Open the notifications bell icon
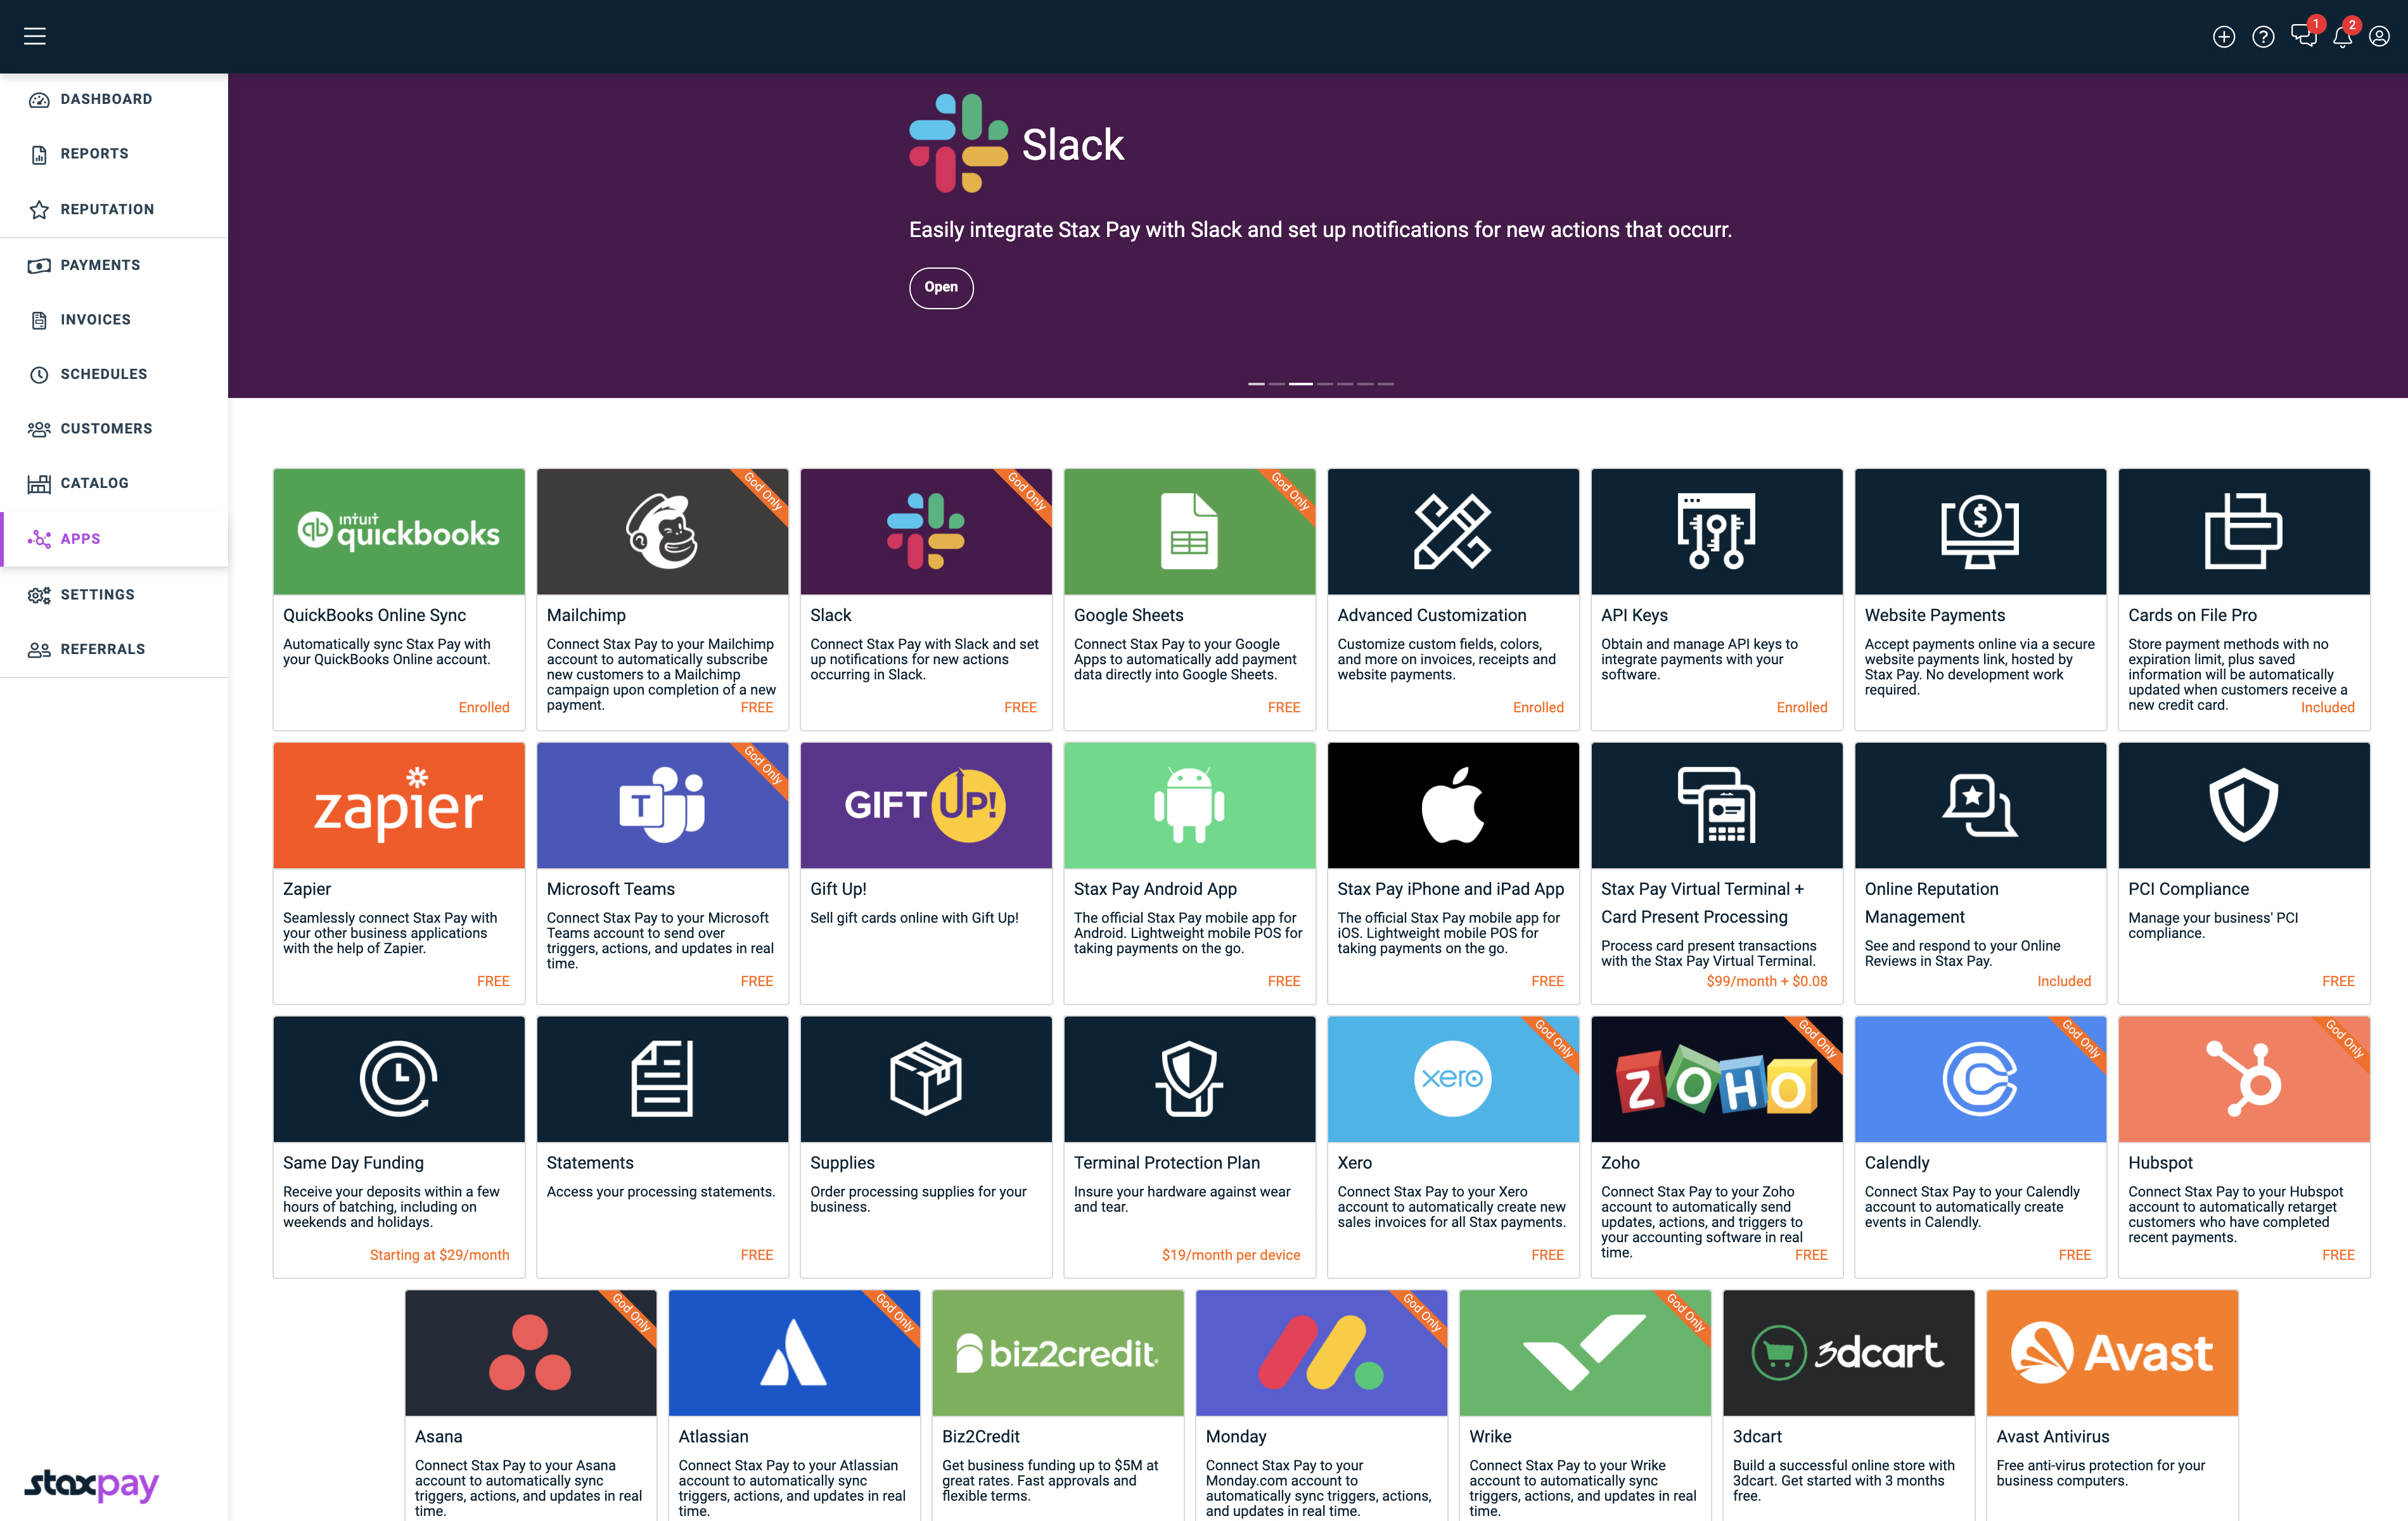2408x1521 pixels. 2342,37
